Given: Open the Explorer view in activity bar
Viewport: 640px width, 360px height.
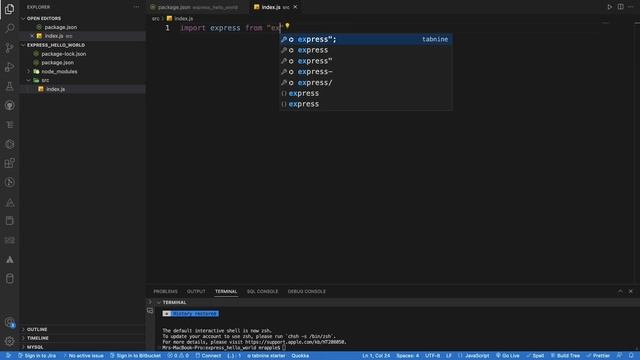Looking at the screenshot, I should click(9, 9).
